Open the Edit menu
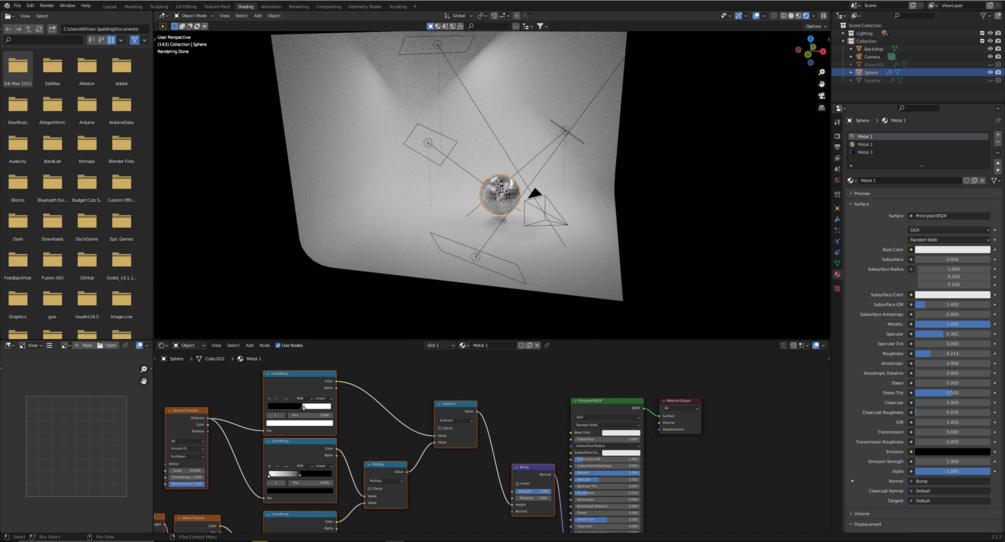1005x542 pixels. click(30, 5)
